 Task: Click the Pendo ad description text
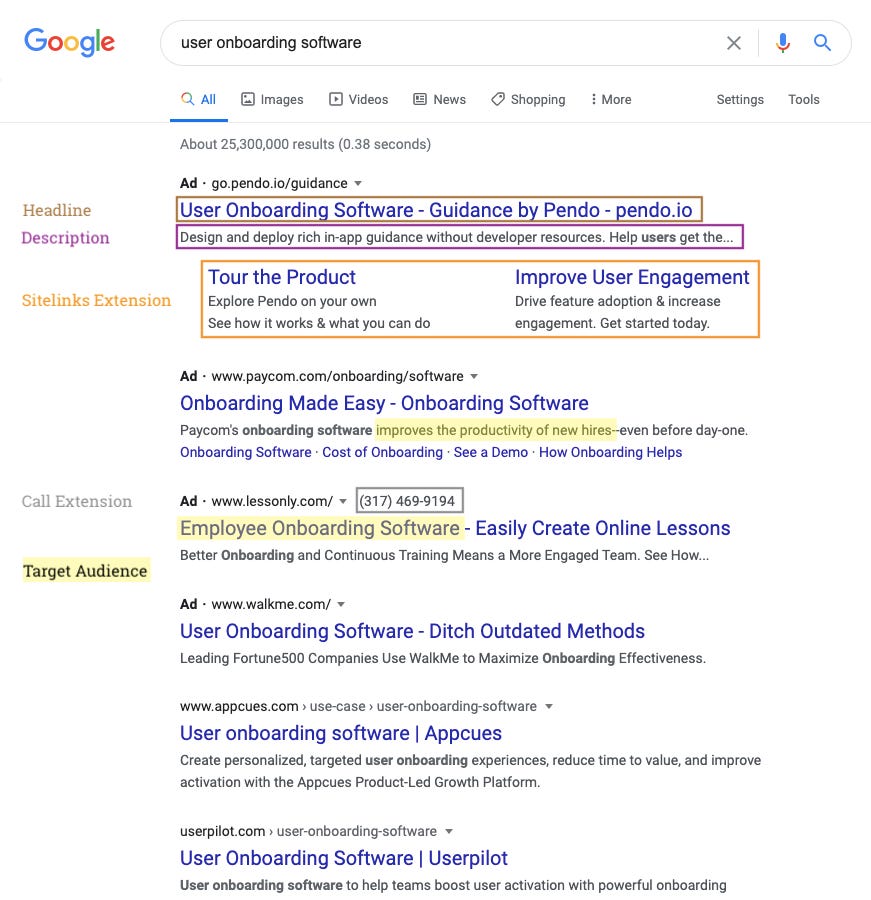coord(457,237)
